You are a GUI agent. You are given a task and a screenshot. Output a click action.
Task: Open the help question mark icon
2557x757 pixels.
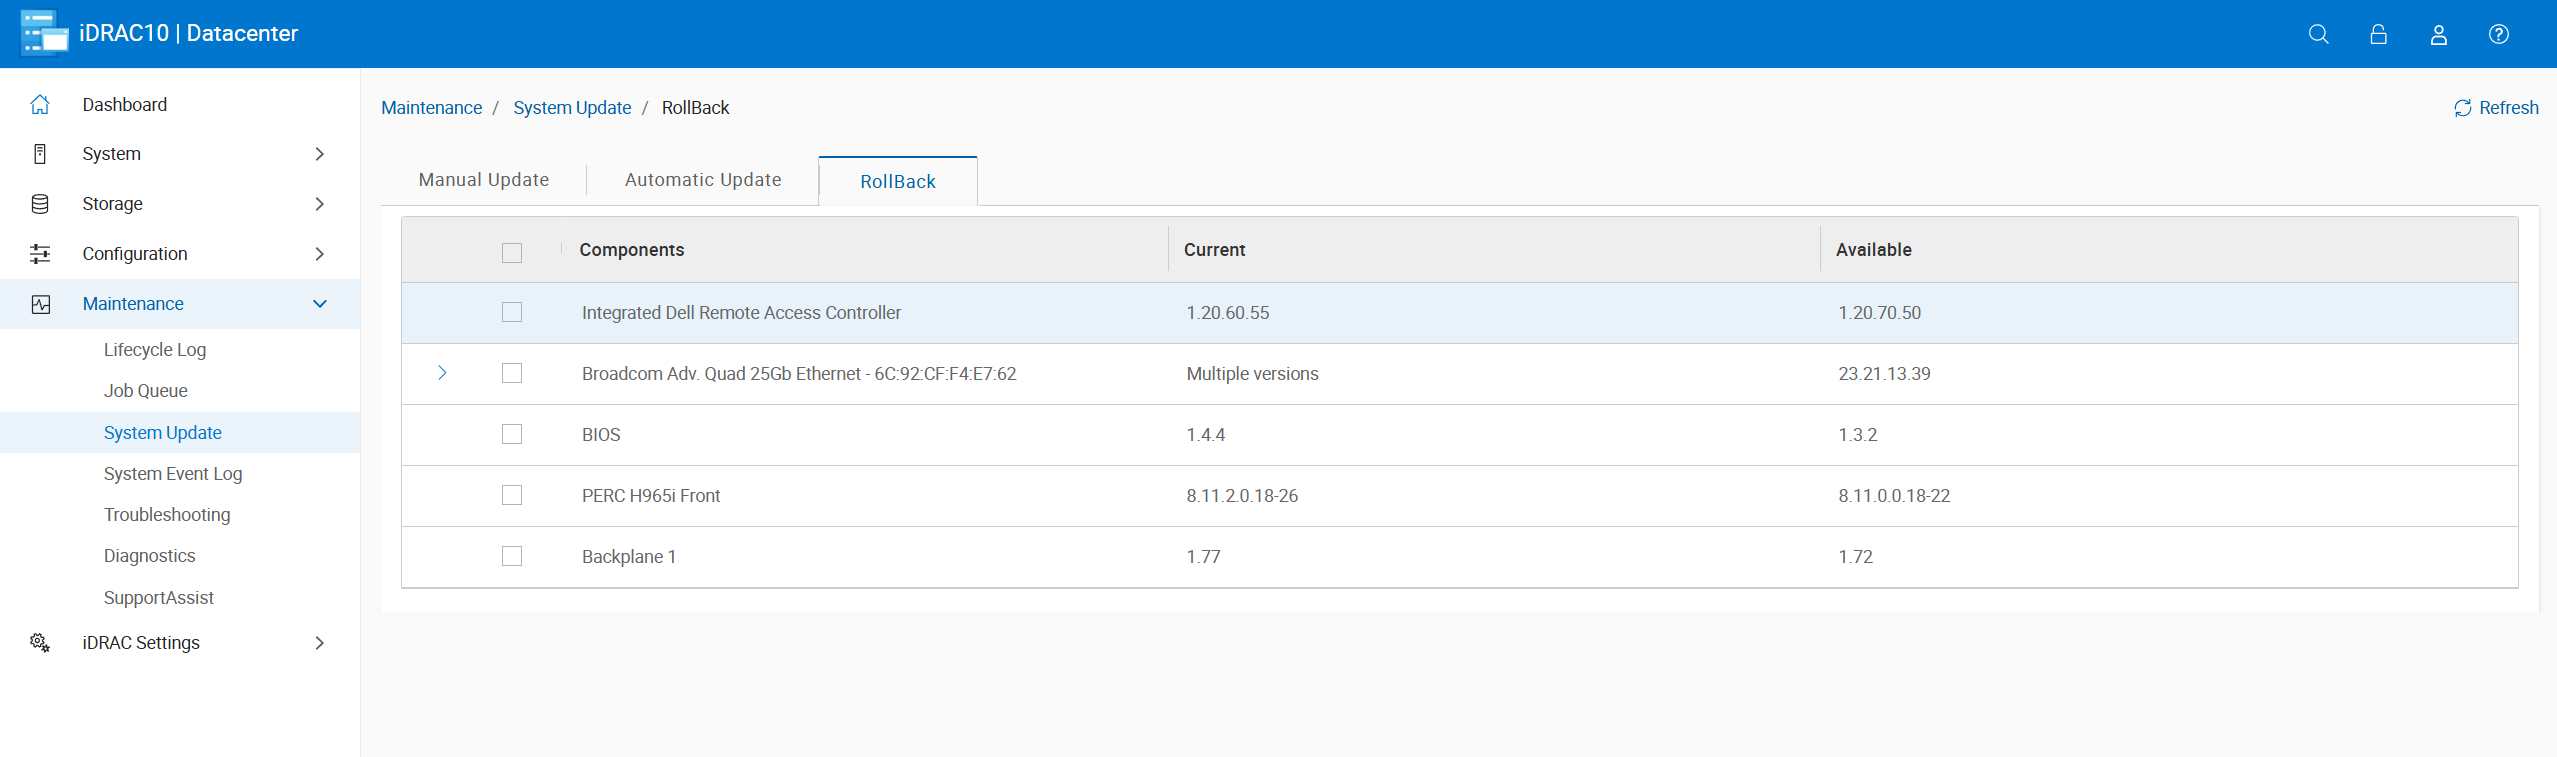coord(2498,34)
